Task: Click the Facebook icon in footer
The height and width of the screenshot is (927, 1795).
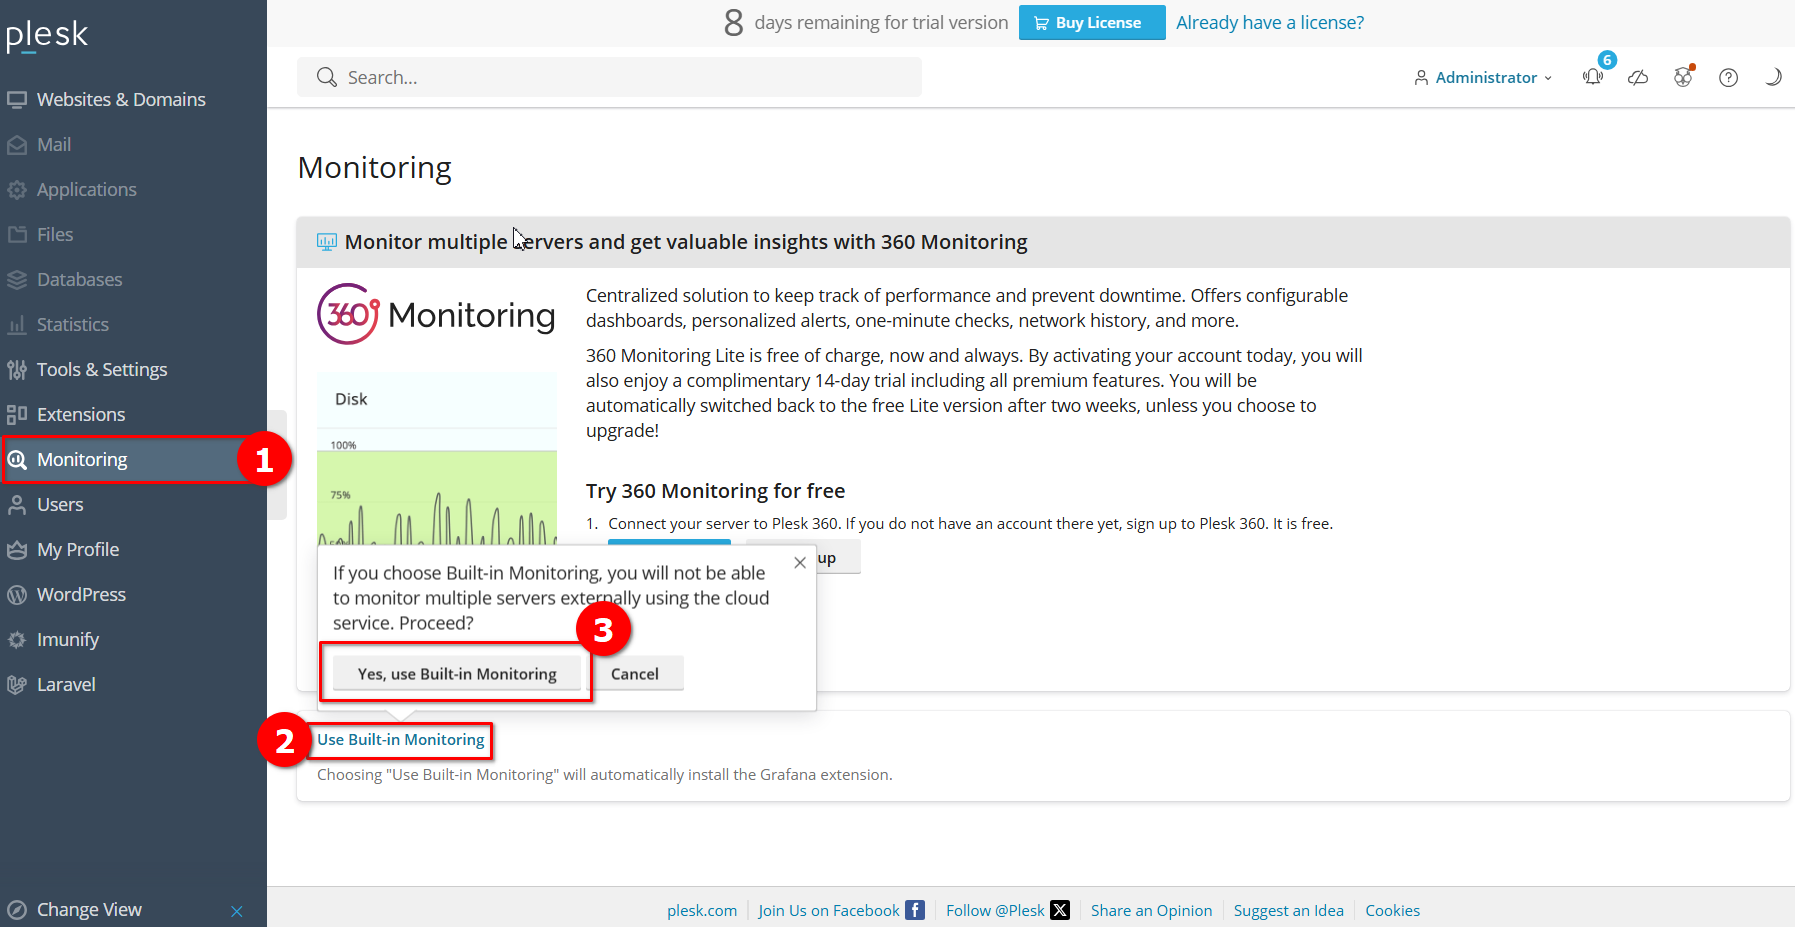Action: pos(915,910)
